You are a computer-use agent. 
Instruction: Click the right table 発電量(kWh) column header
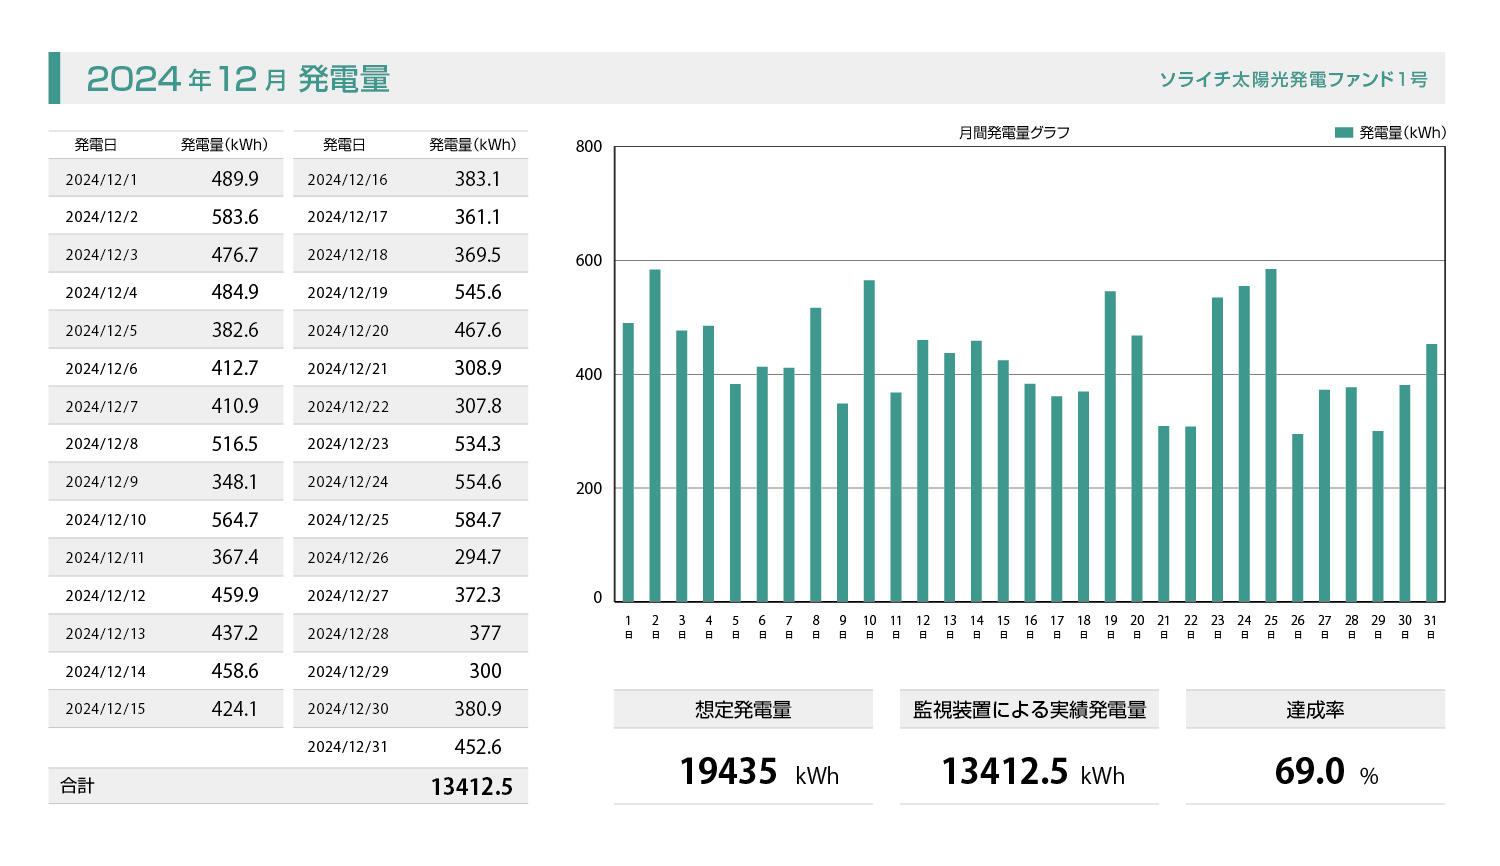pos(473,145)
